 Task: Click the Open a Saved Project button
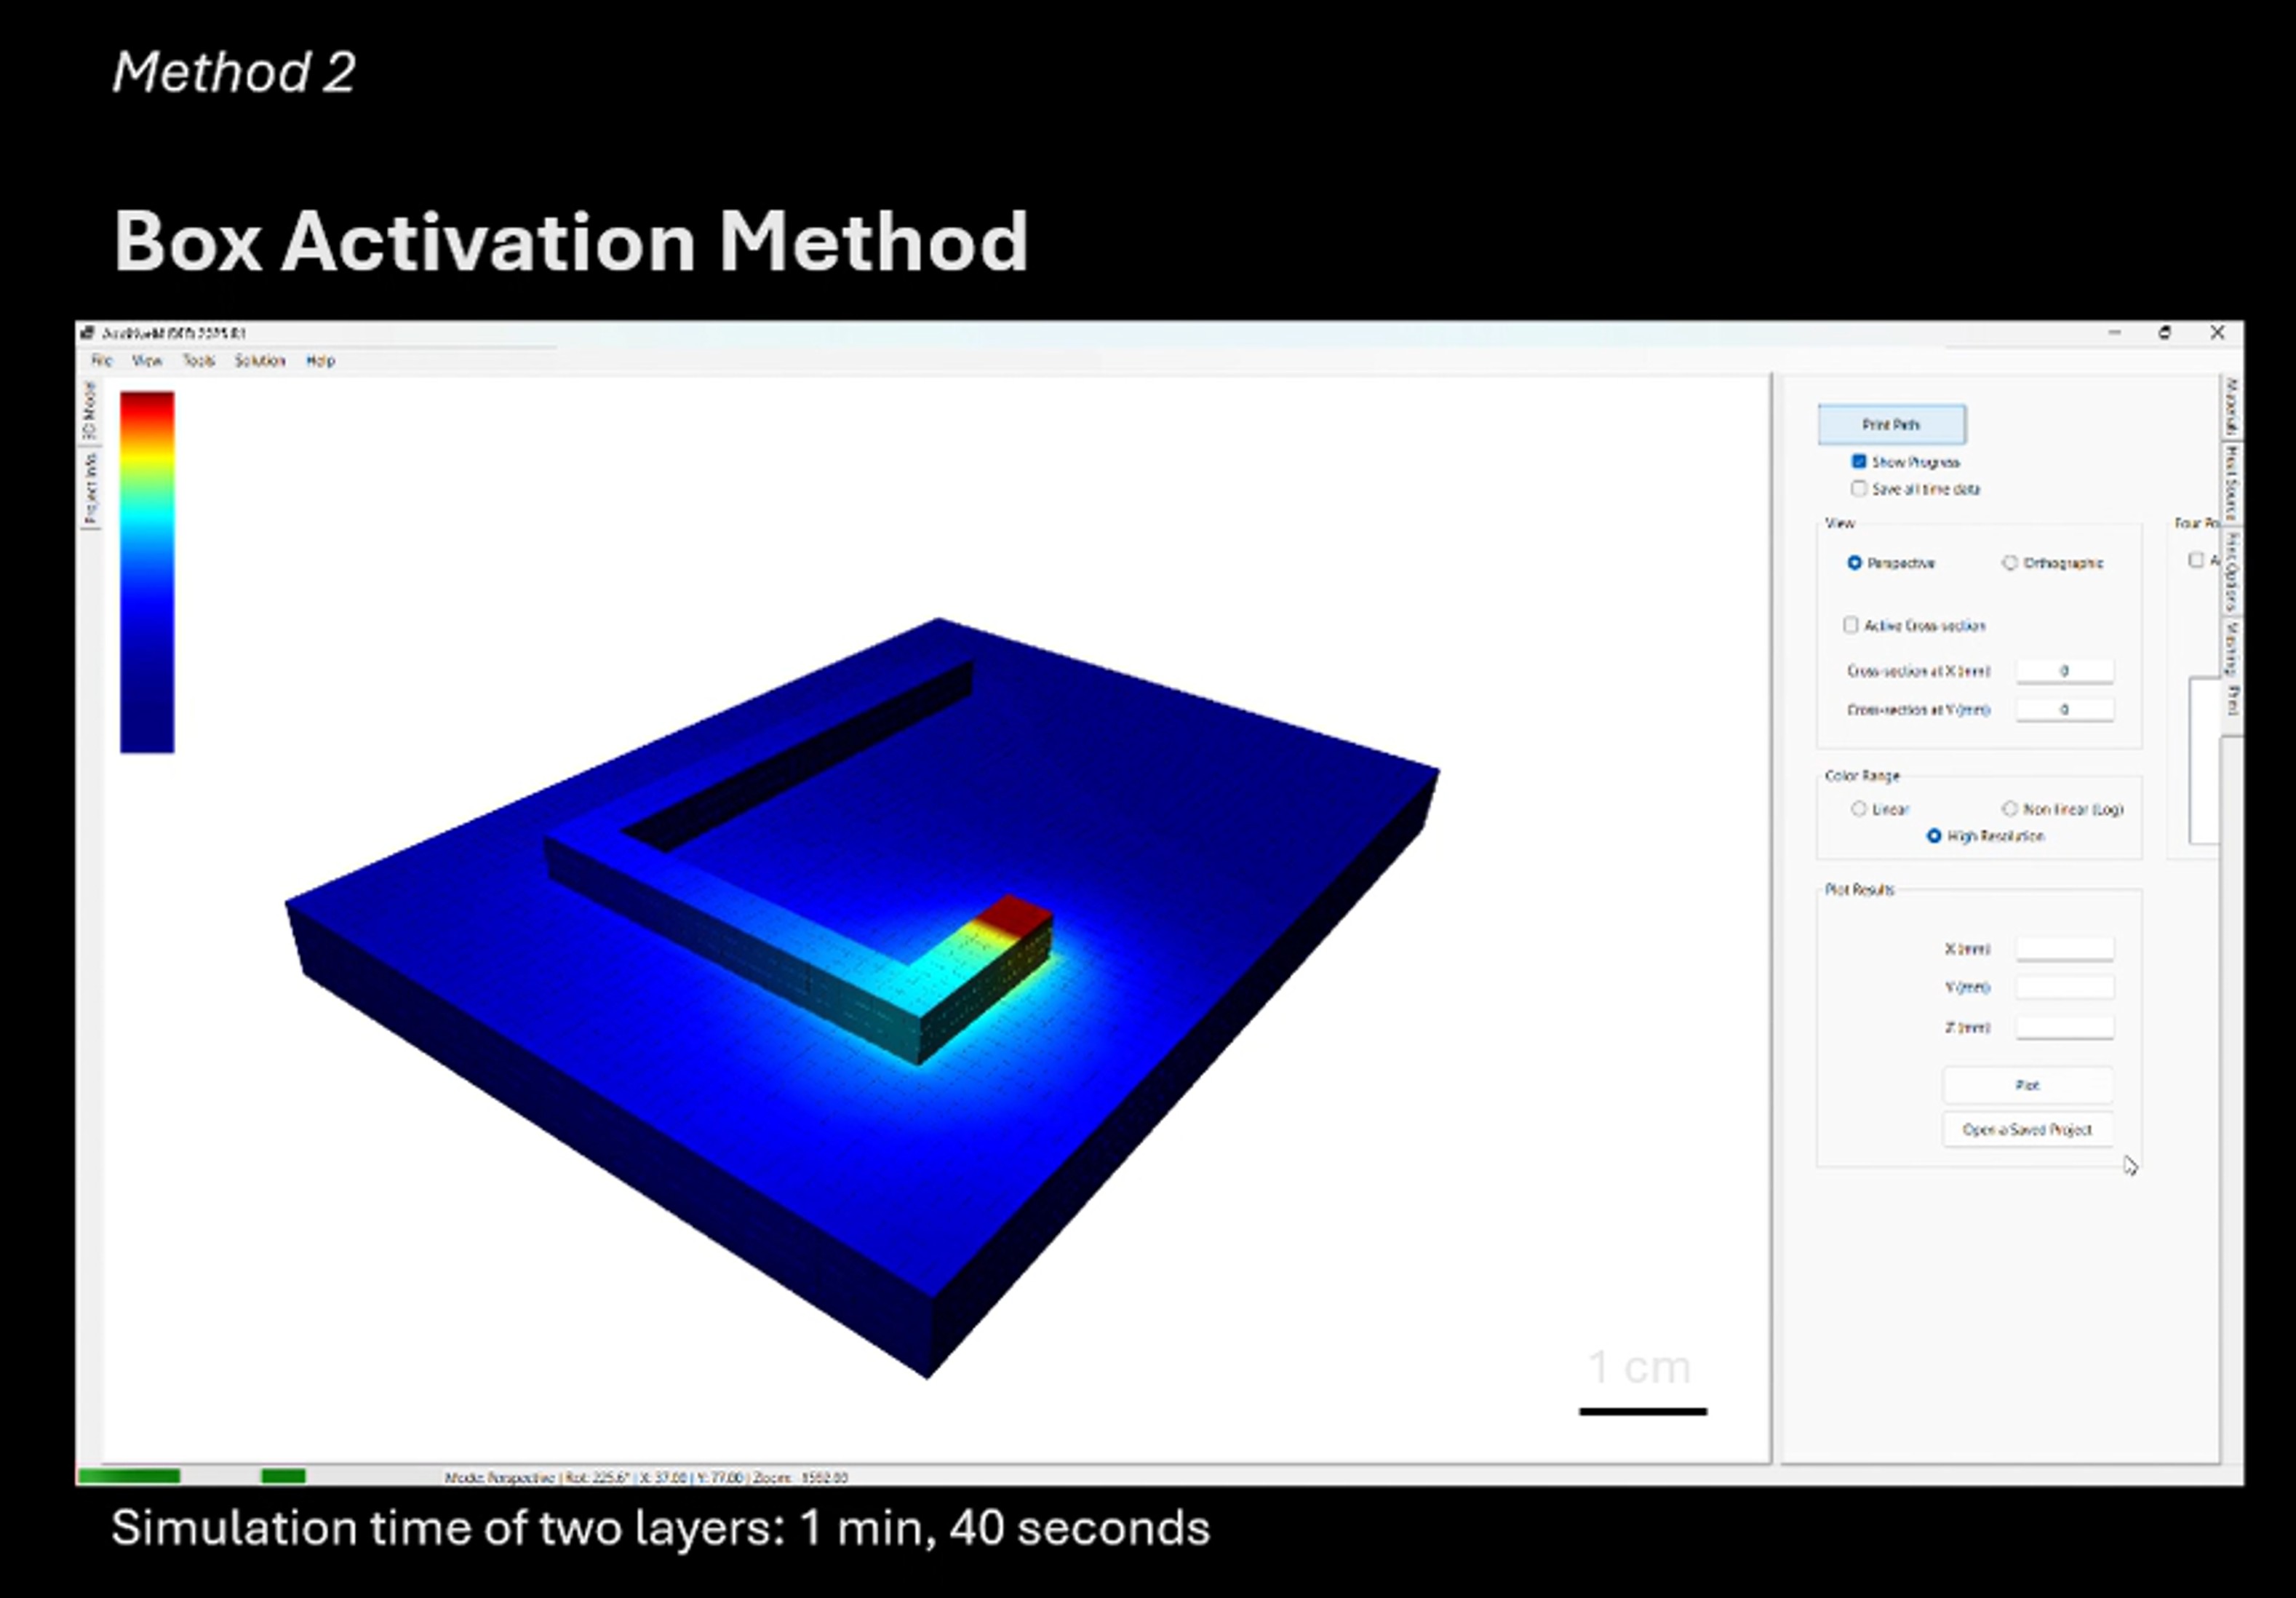coord(2027,1130)
